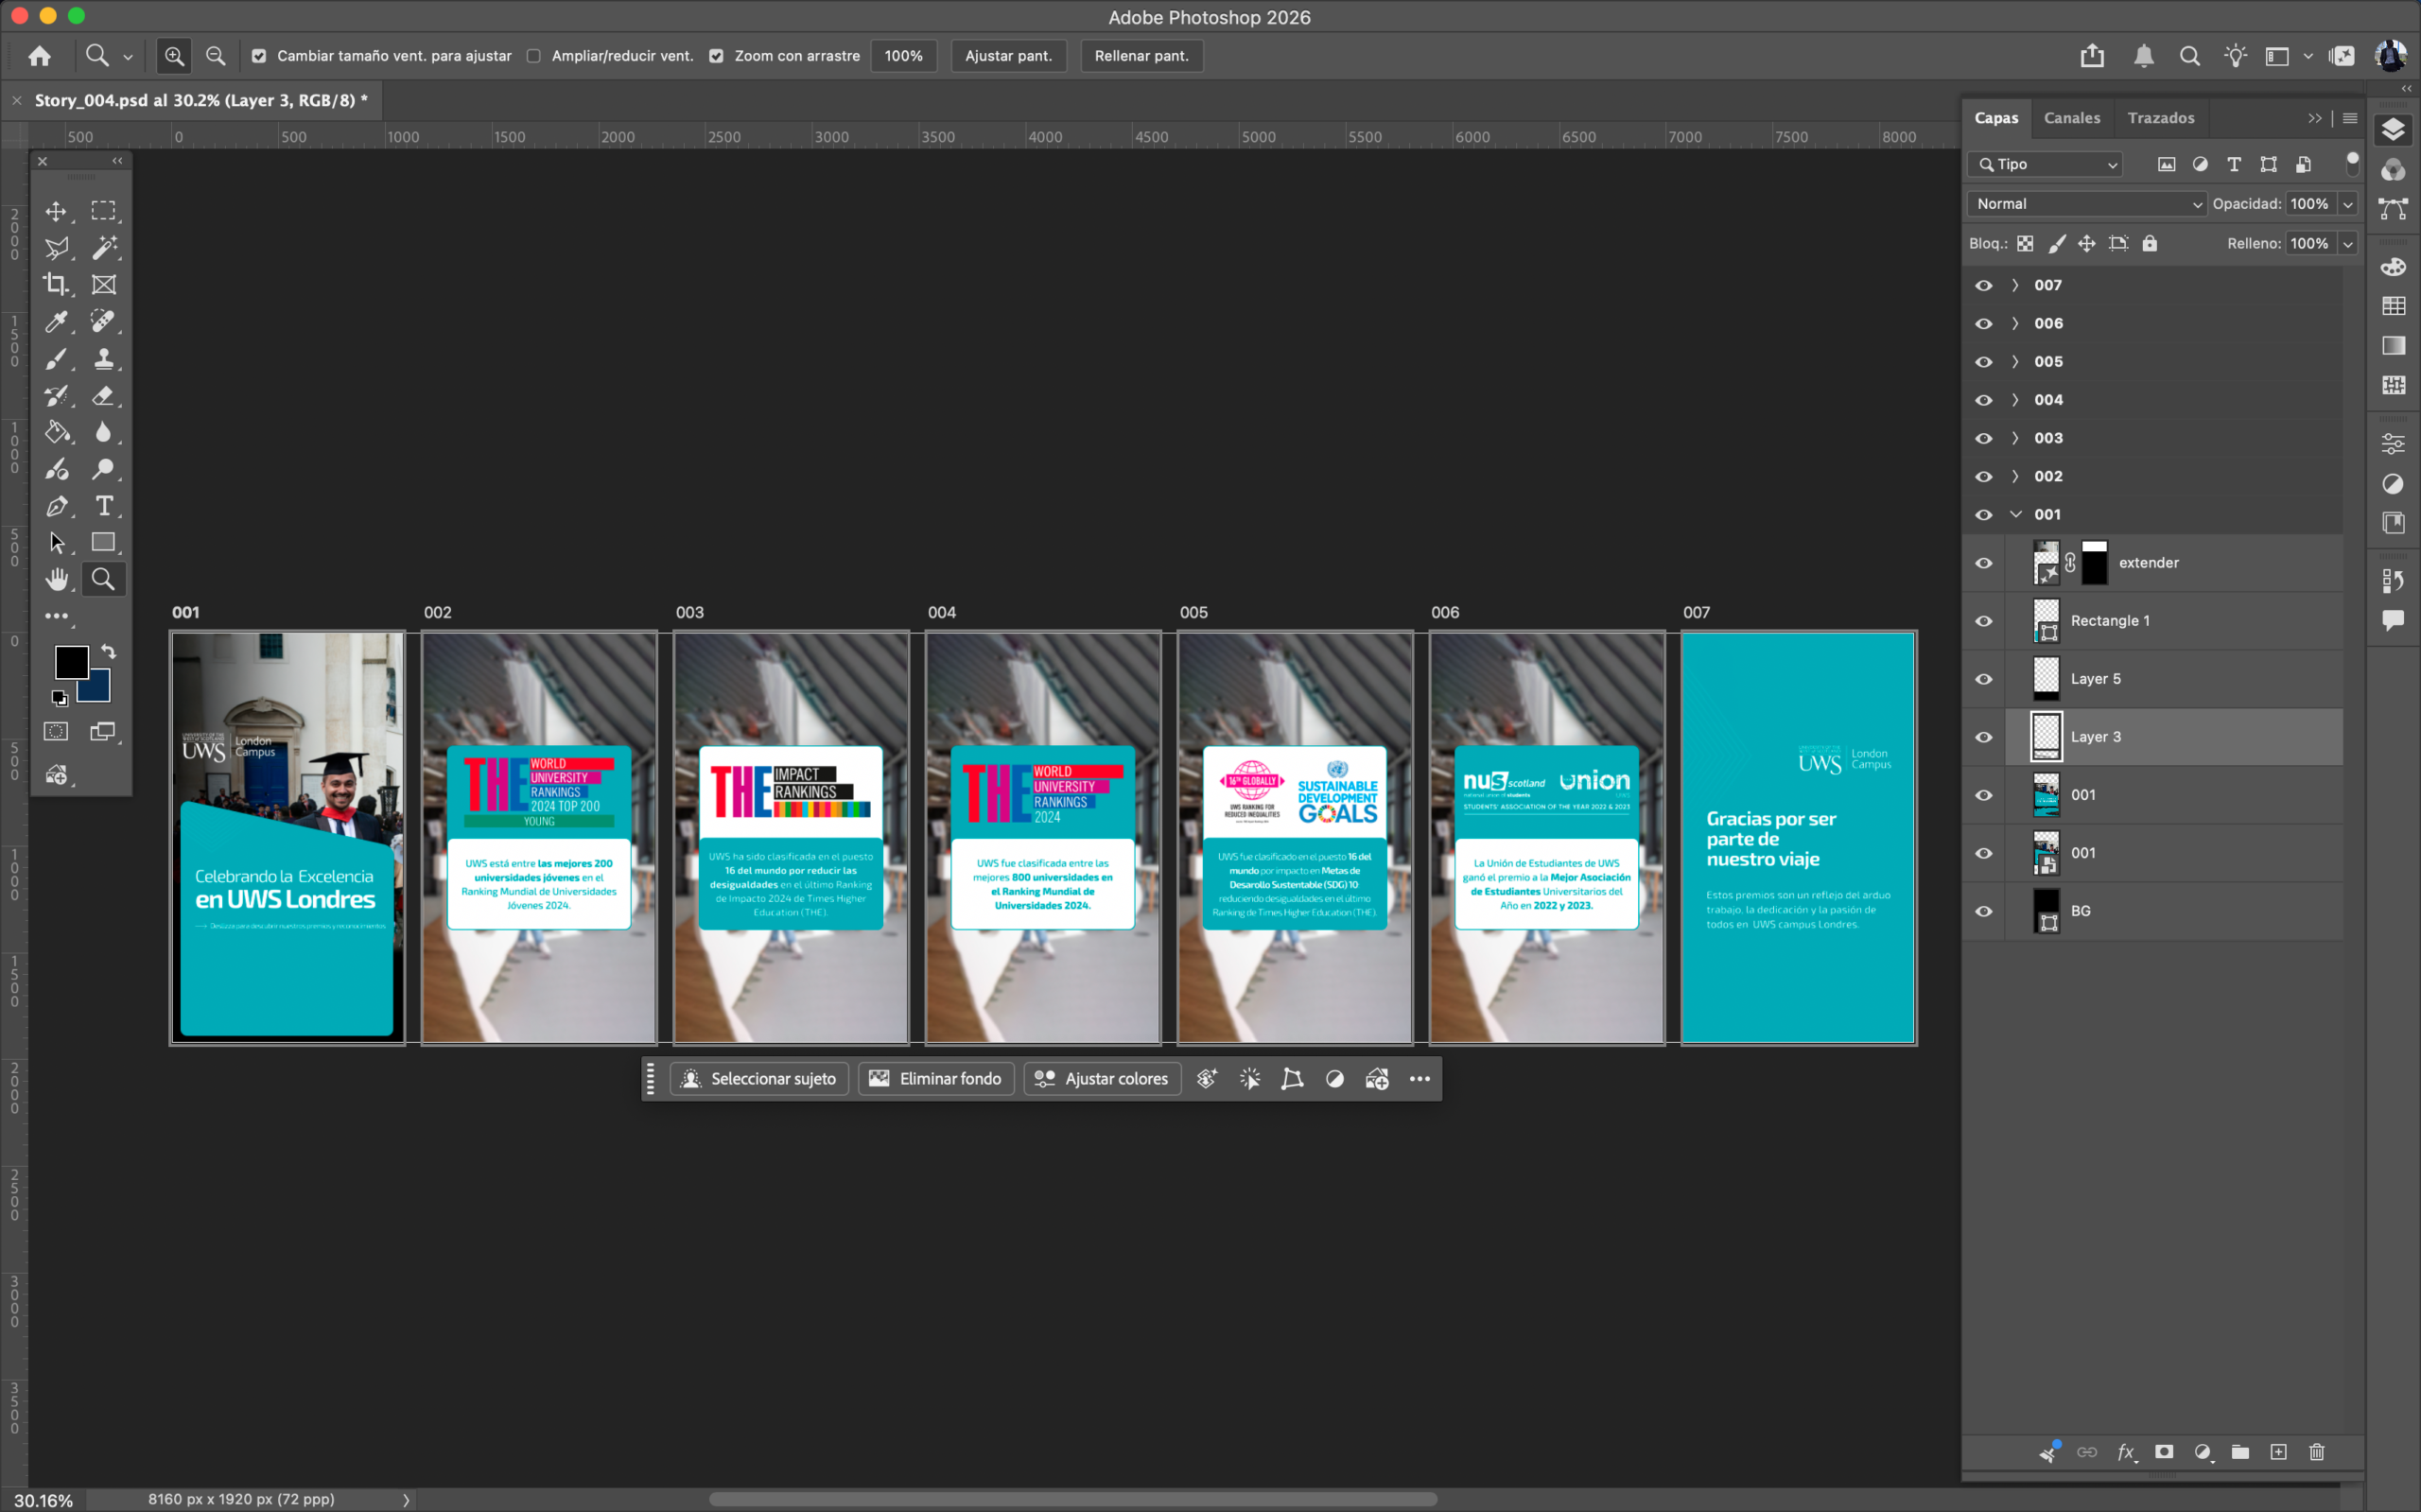Image resolution: width=2421 pixels, height=1512 pixels.
Task: Hide the extender layer
Action: (1983, 563)
